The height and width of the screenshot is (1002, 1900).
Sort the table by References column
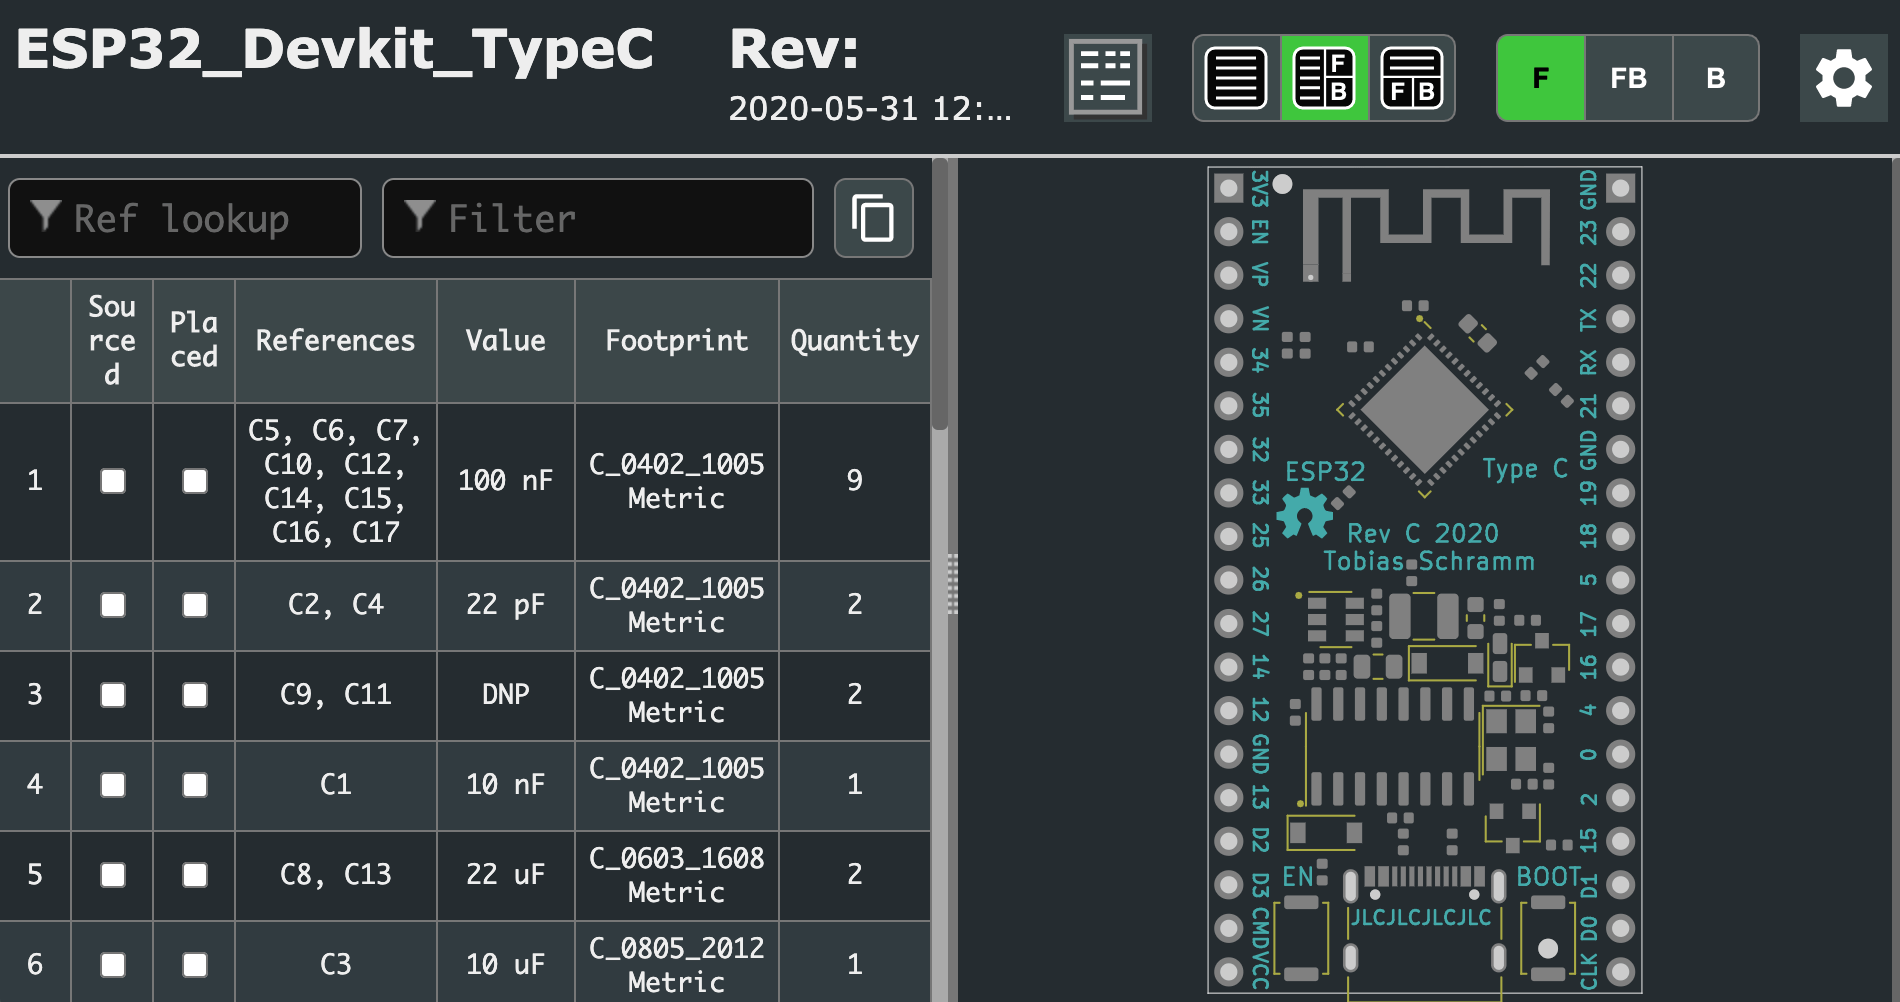(335, 340)
